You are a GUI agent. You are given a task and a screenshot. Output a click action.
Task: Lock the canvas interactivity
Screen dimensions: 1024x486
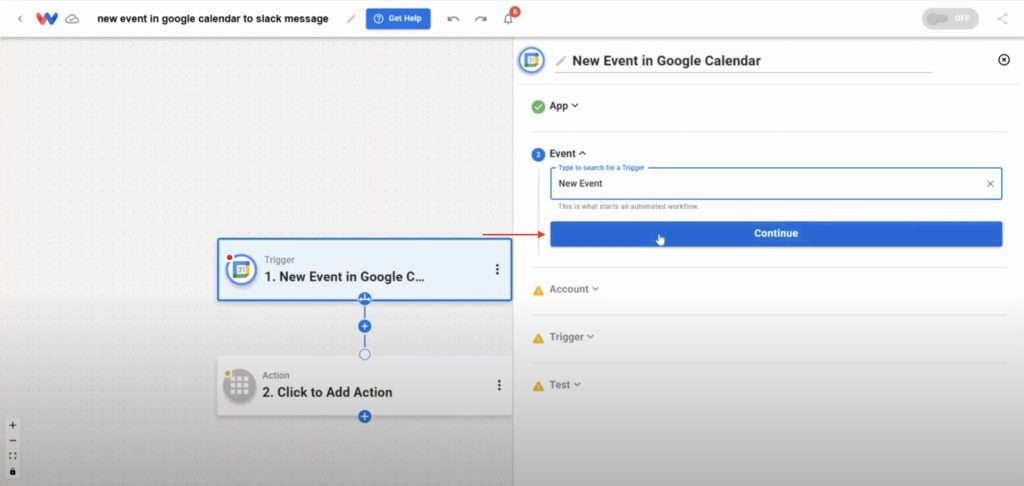click(x=12, y=472)
